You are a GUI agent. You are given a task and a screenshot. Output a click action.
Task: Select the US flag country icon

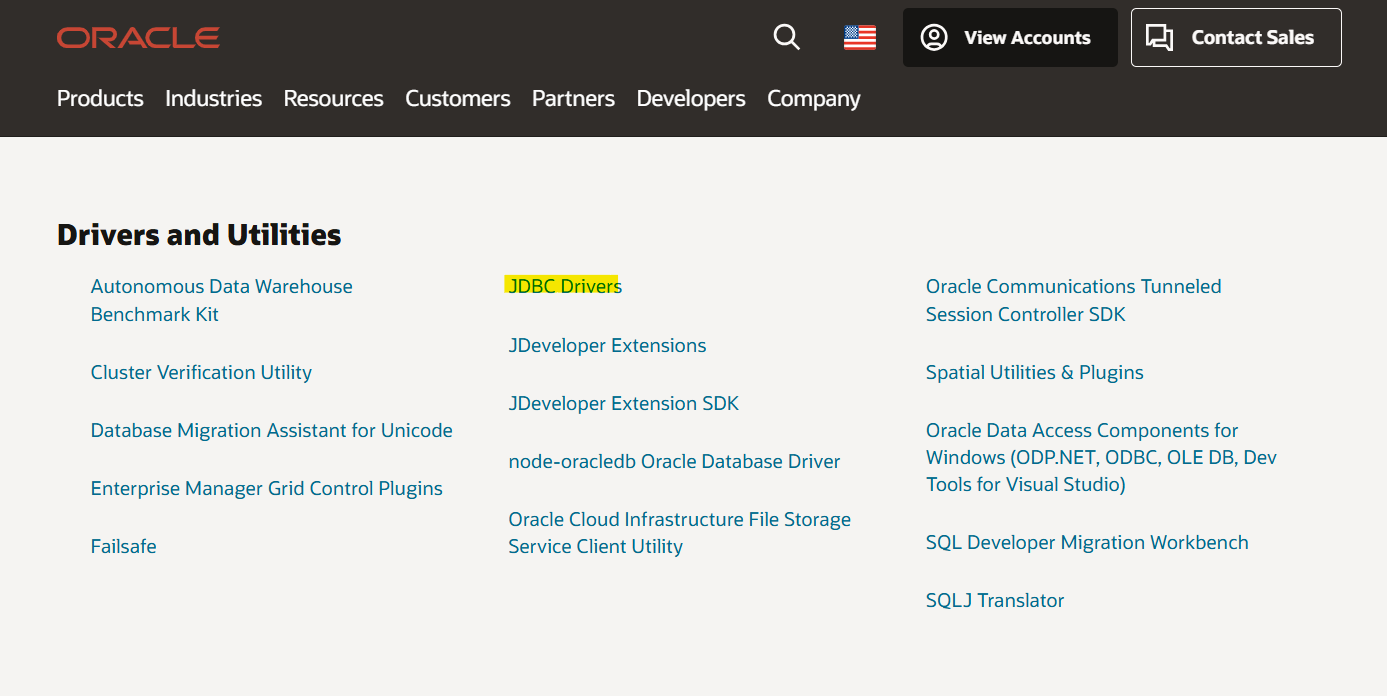click(x=860, y=38)
